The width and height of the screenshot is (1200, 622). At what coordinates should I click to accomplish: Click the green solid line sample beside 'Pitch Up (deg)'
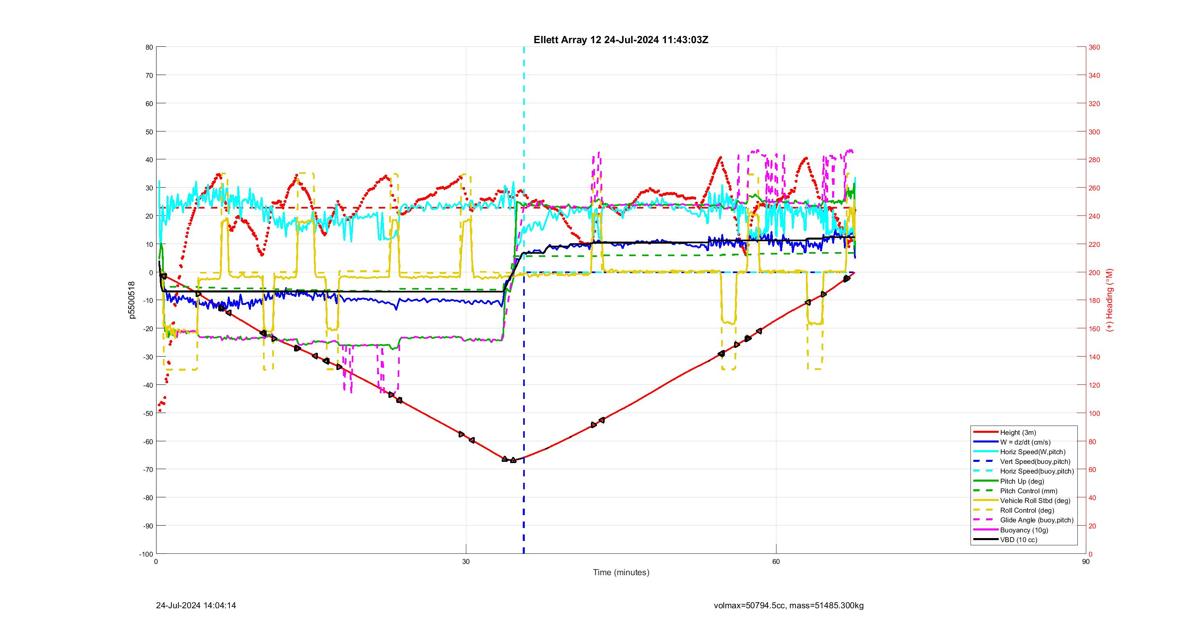pos(984,481)
